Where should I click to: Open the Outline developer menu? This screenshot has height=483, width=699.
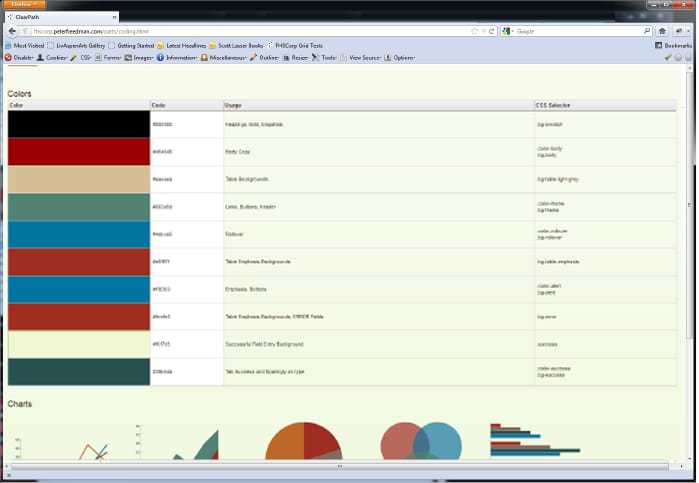[x=265, y=58]
